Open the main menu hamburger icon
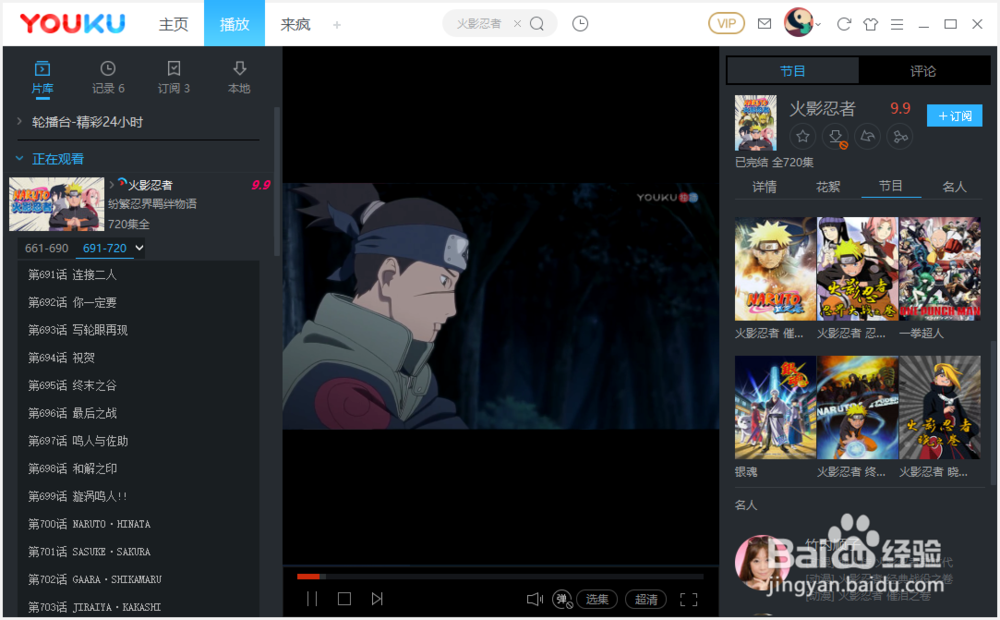Image resolution: width=1000 pixels, height=620 pixels. click(897, 24)
